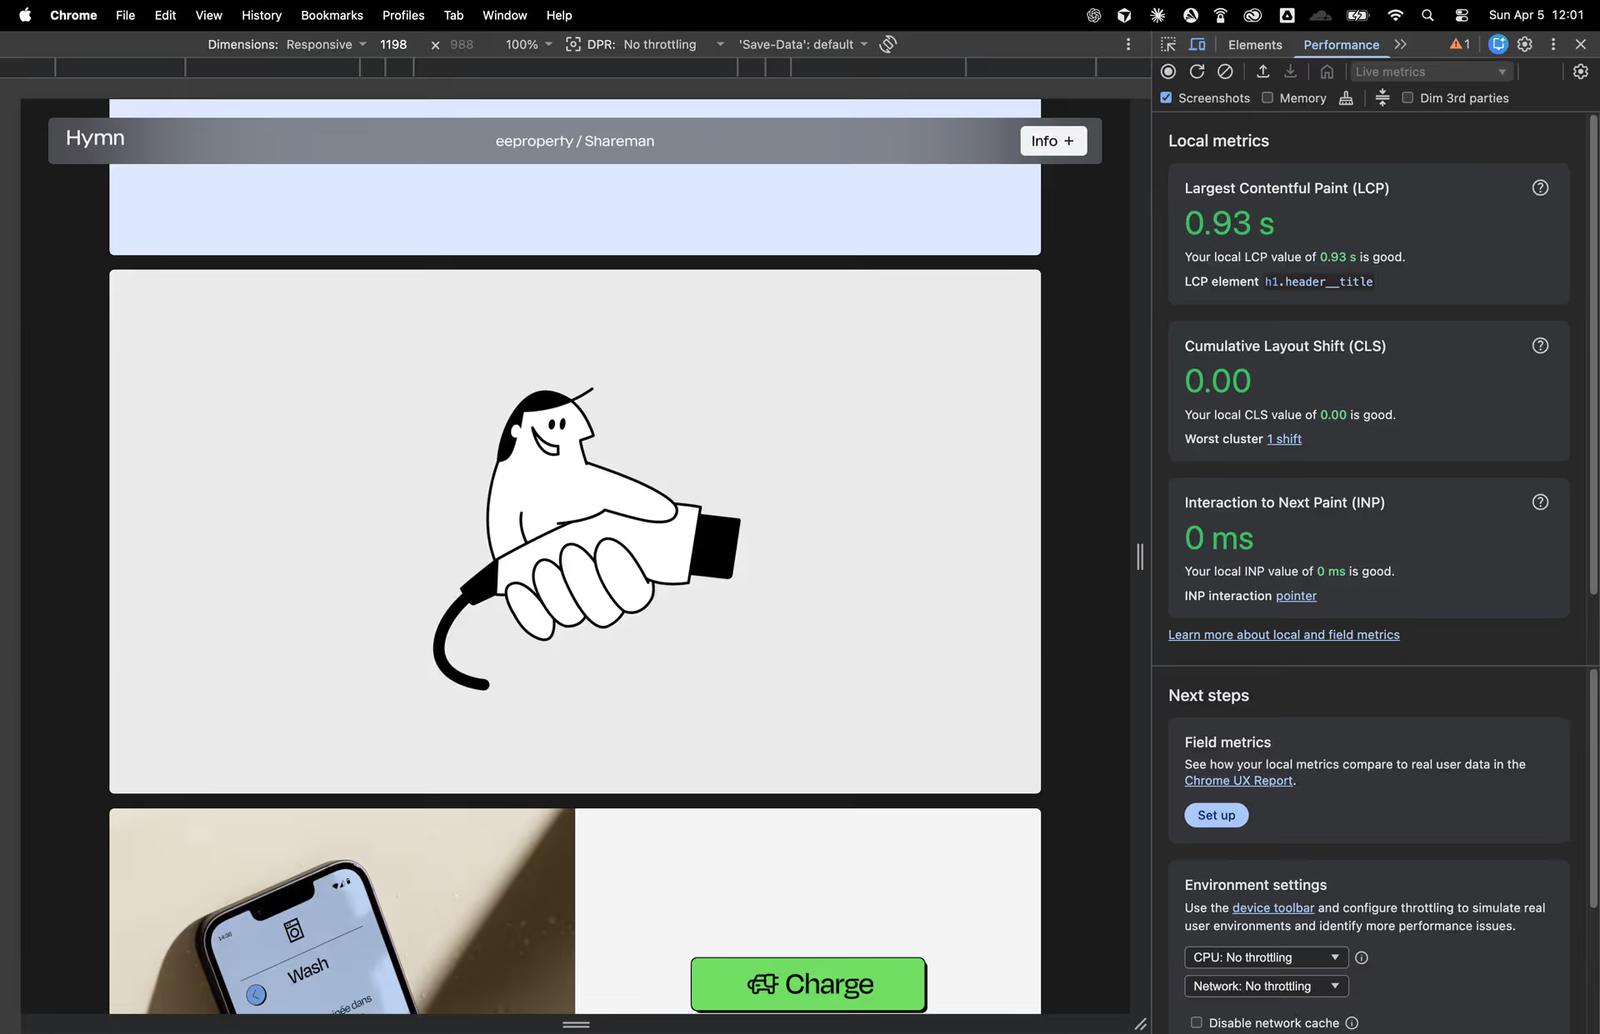Open the 100% zoom dropdown
The height and width of the screenshot is (1034, 1600).
pyautogui.click(x=529, y=44)
